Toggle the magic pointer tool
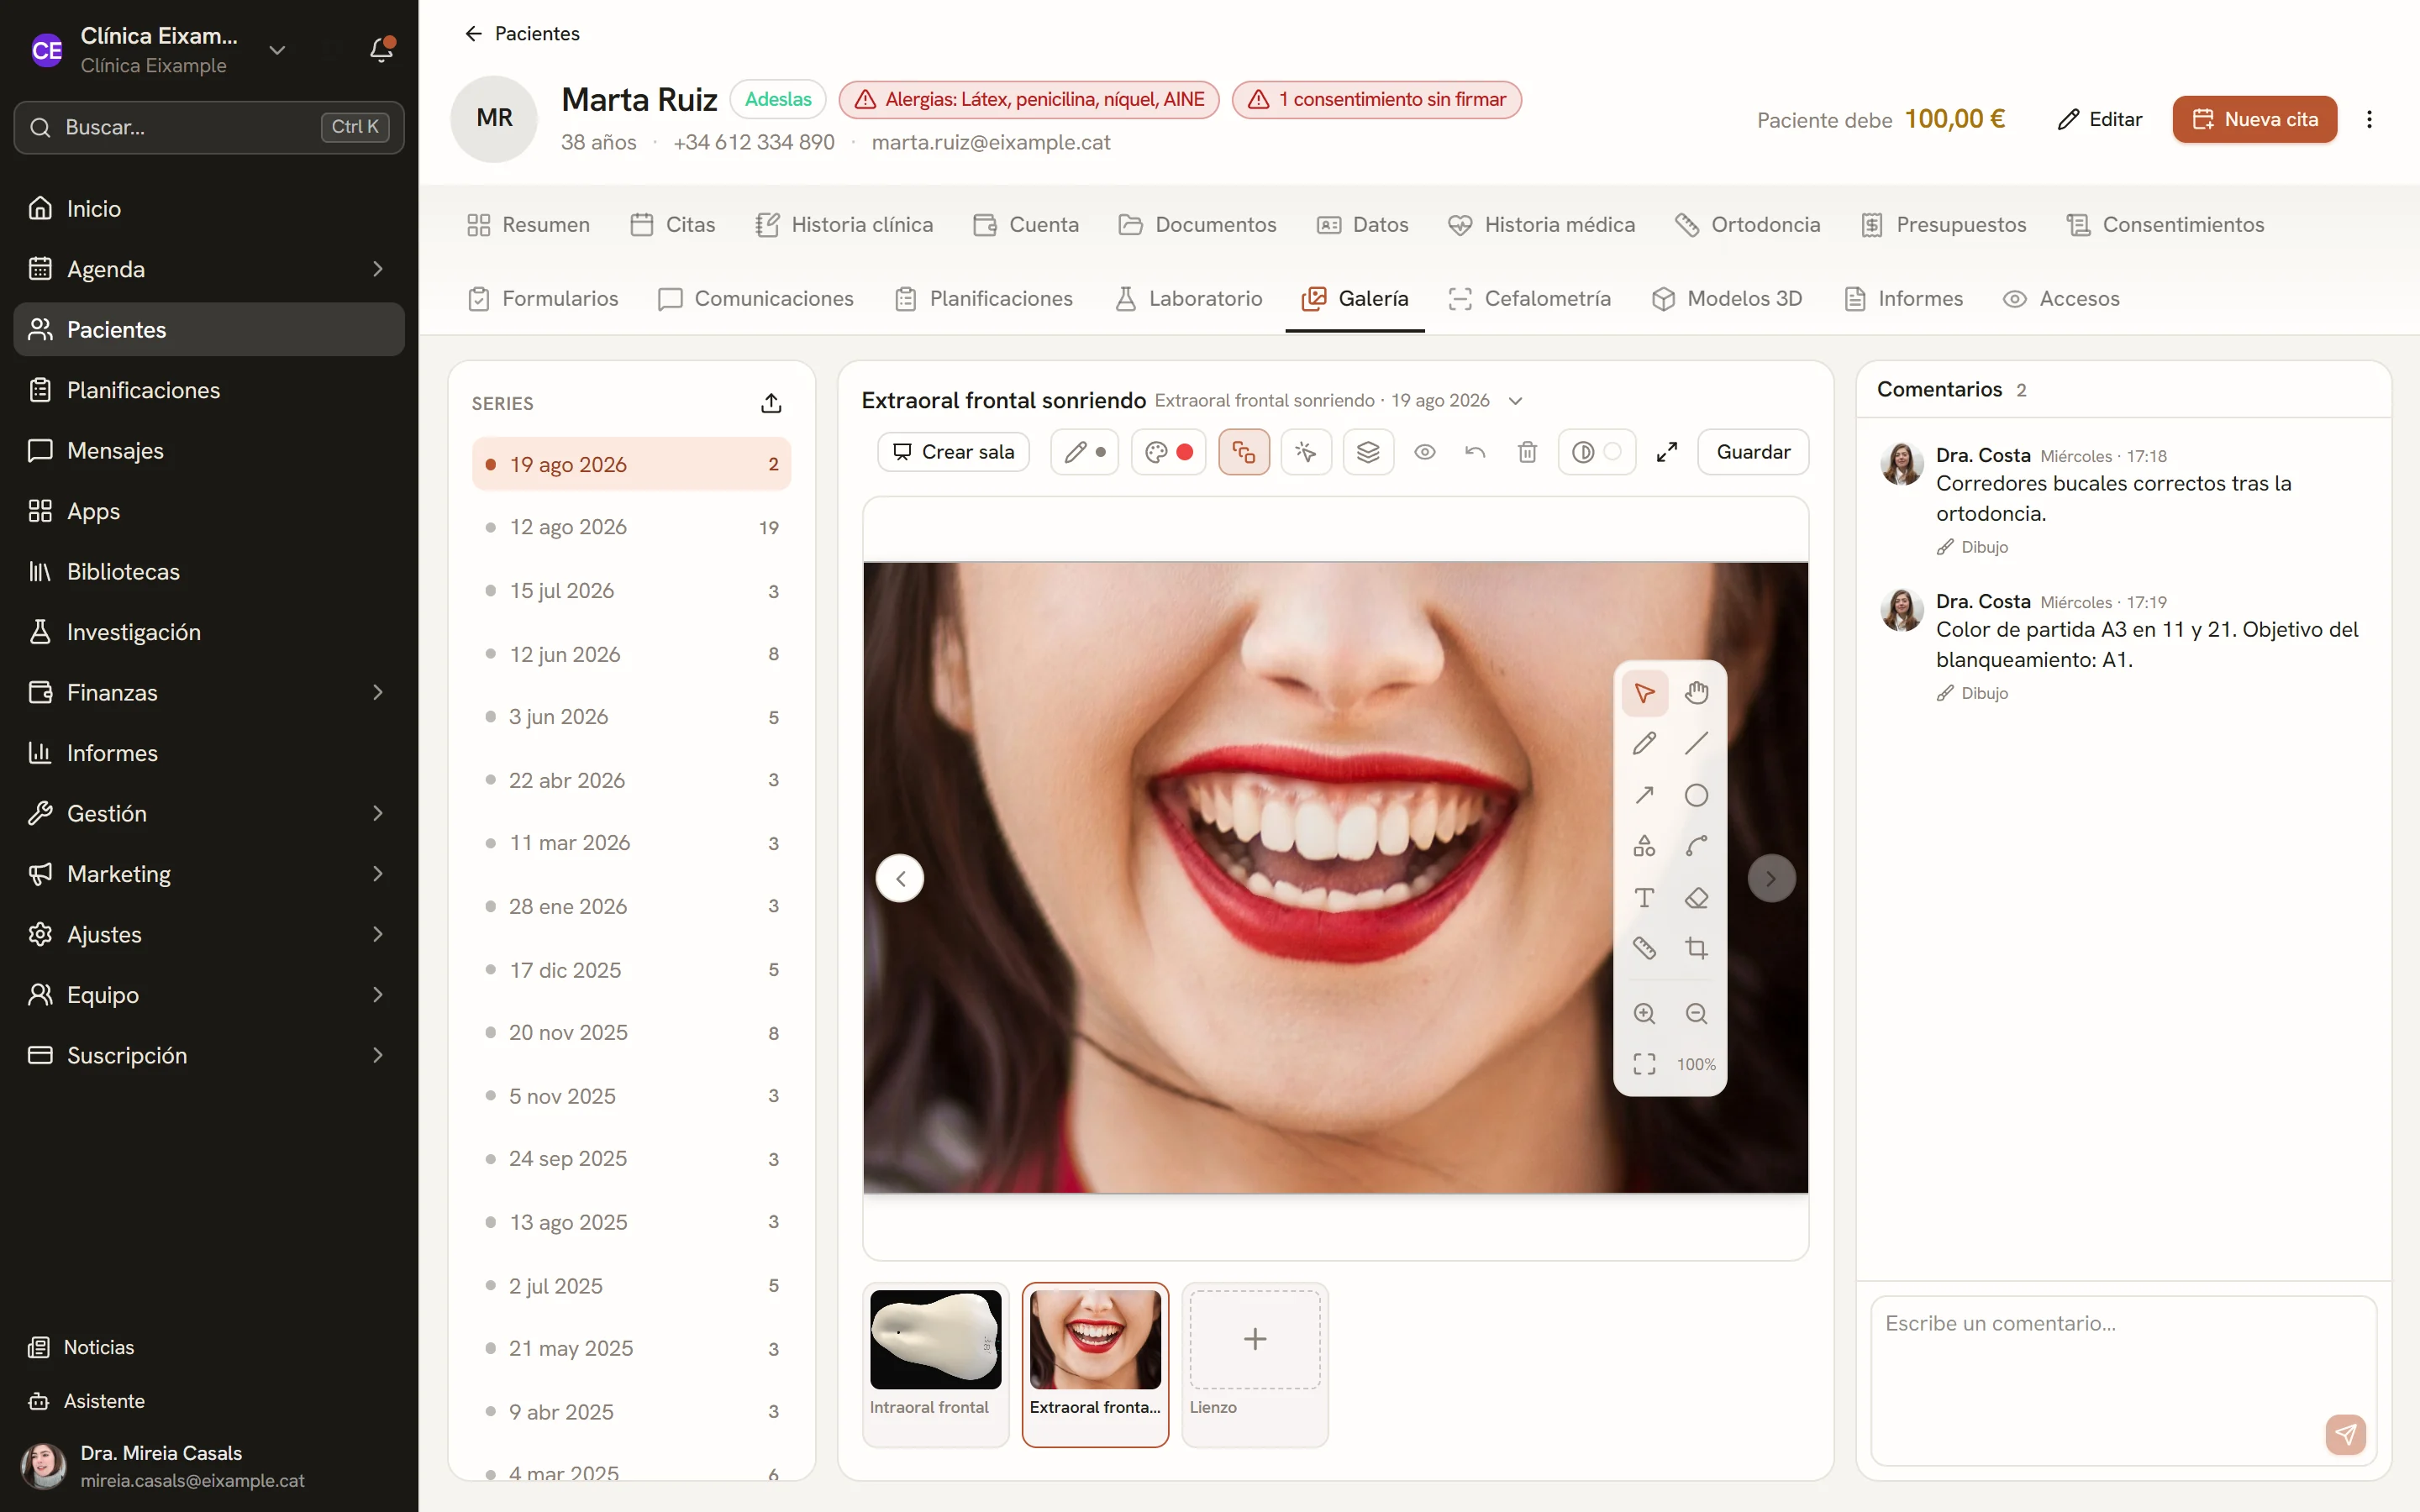Viewport: 2420px width, 1512px height. tap(1306, 452)
